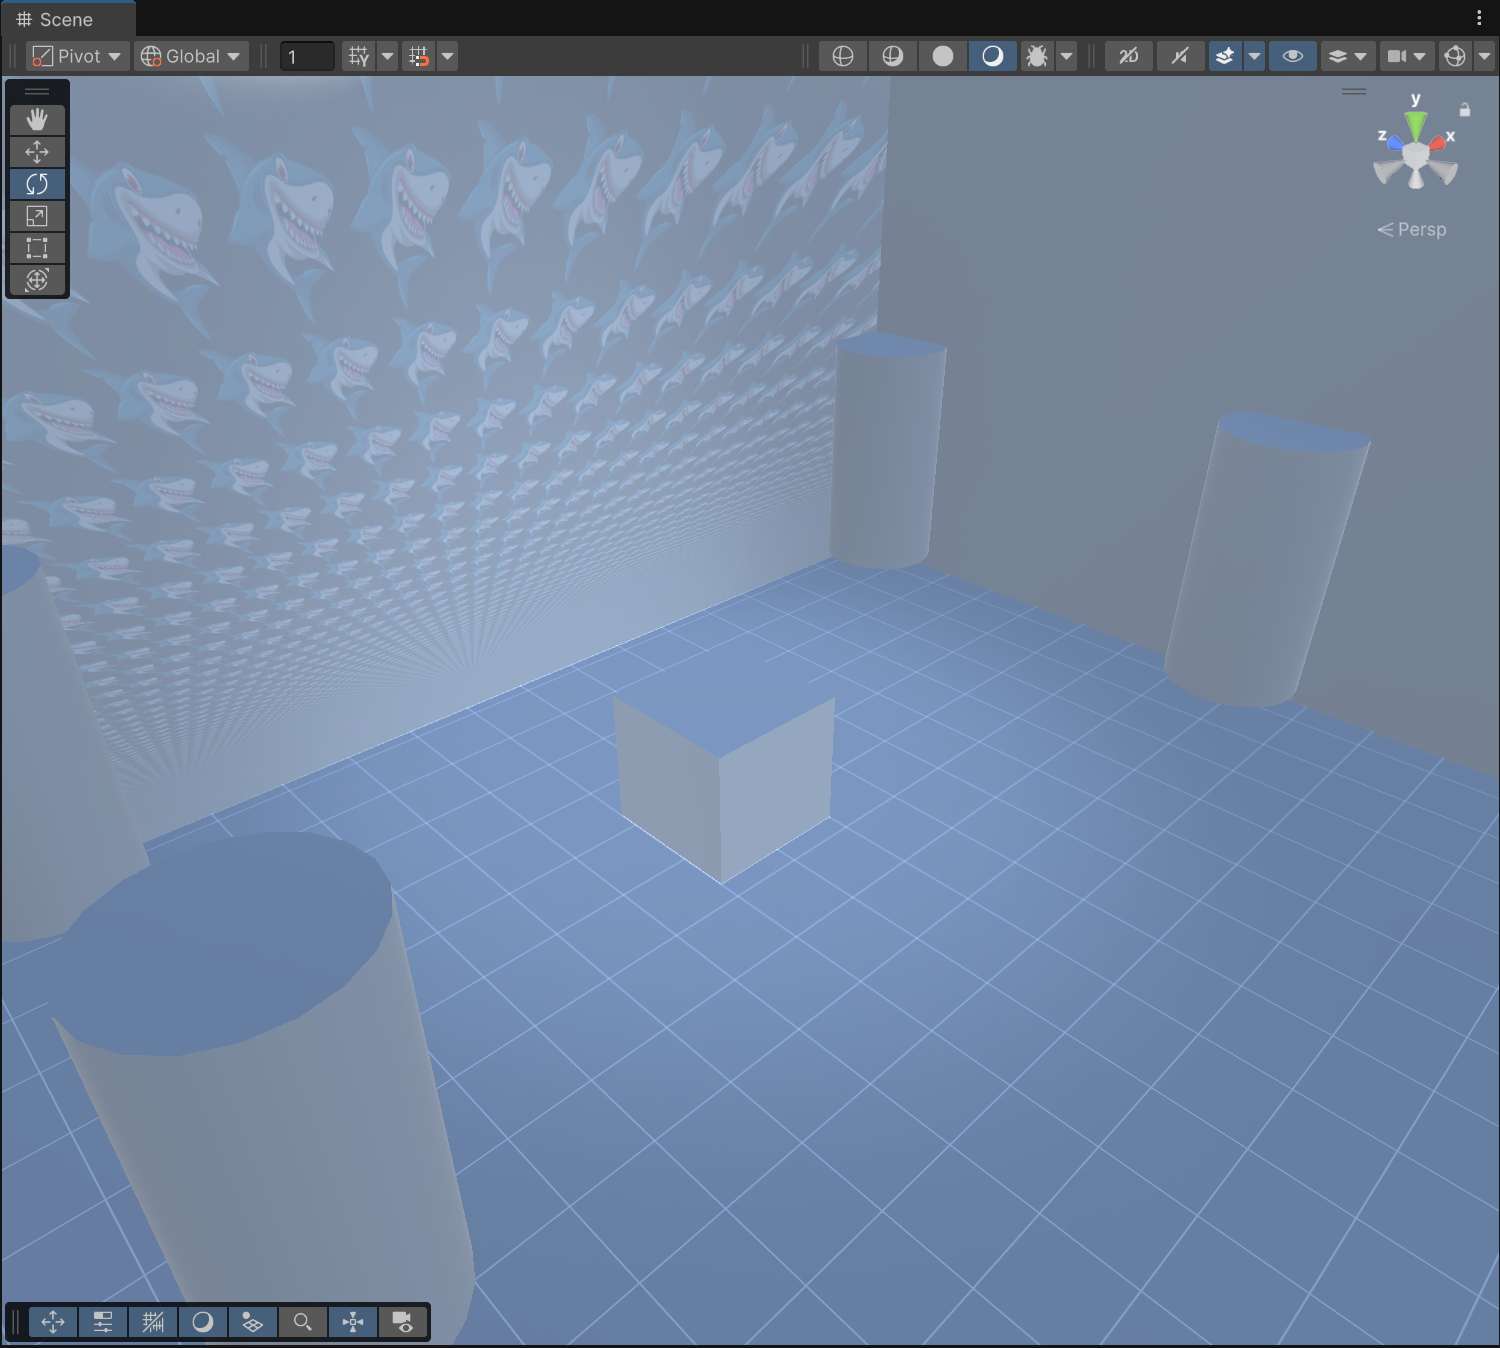
Task: Toggle hidden objects visibility eye icon
Action: click(1293, 56)
